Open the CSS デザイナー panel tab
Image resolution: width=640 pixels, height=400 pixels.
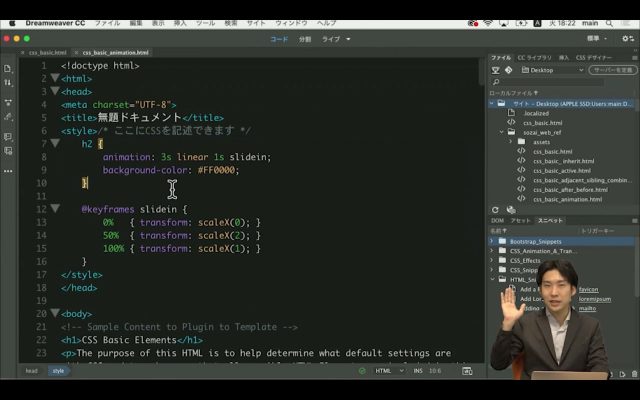[594, 58]
